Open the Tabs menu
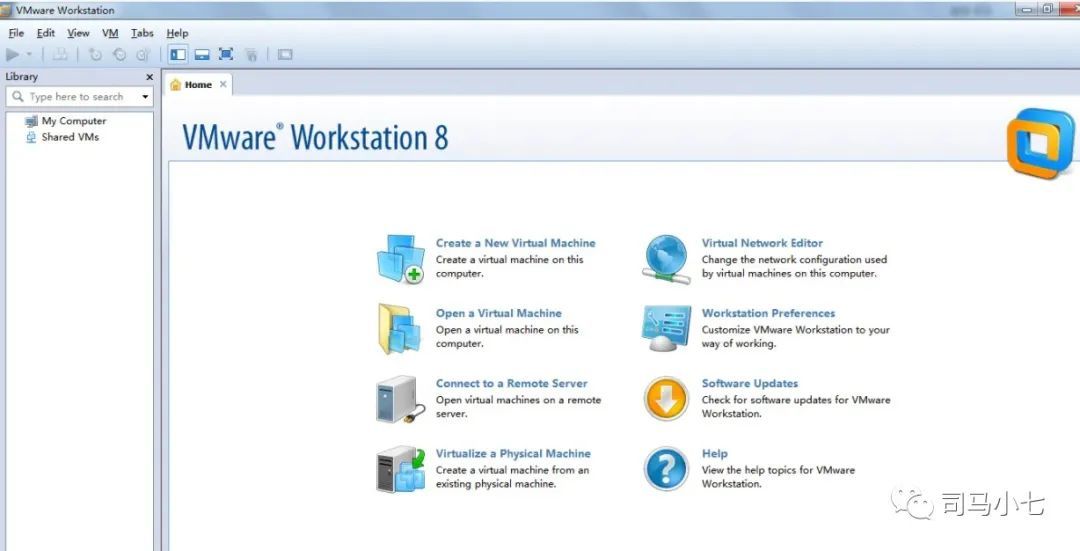This screenshot has width=1080, height=551. [143, 33]
